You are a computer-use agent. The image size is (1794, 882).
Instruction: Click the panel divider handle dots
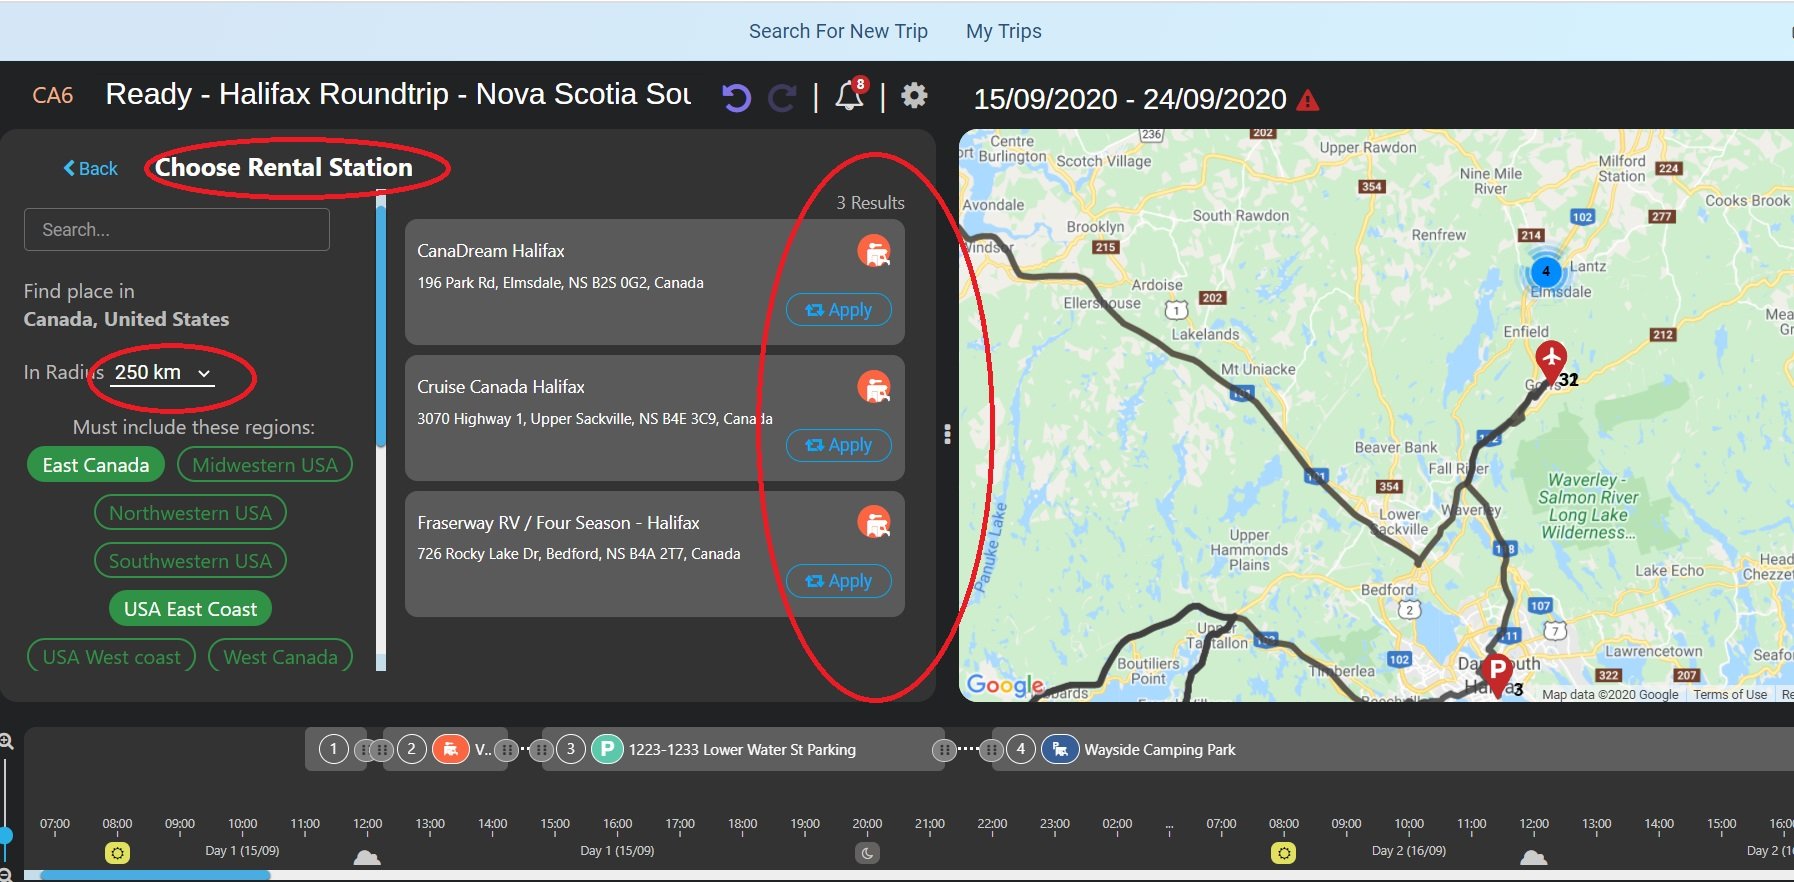point(947,434)
